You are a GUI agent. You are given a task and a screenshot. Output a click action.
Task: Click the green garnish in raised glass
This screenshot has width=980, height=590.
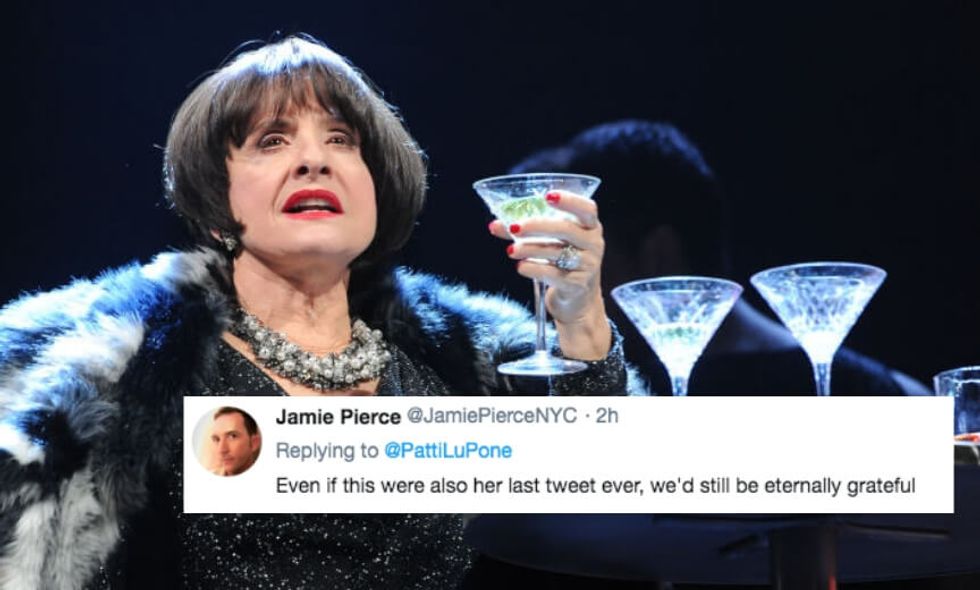pos(523,208)
